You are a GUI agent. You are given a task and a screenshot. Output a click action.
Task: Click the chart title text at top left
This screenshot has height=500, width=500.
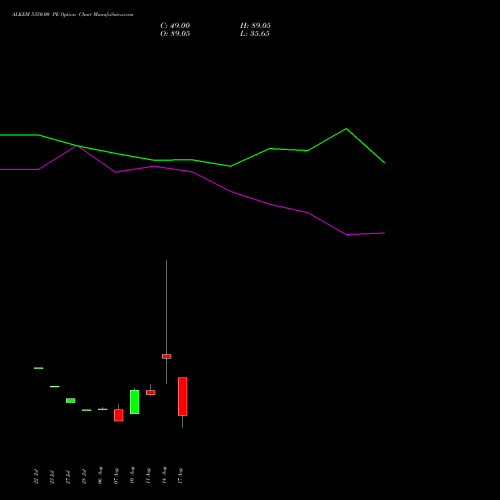point(73,14)
